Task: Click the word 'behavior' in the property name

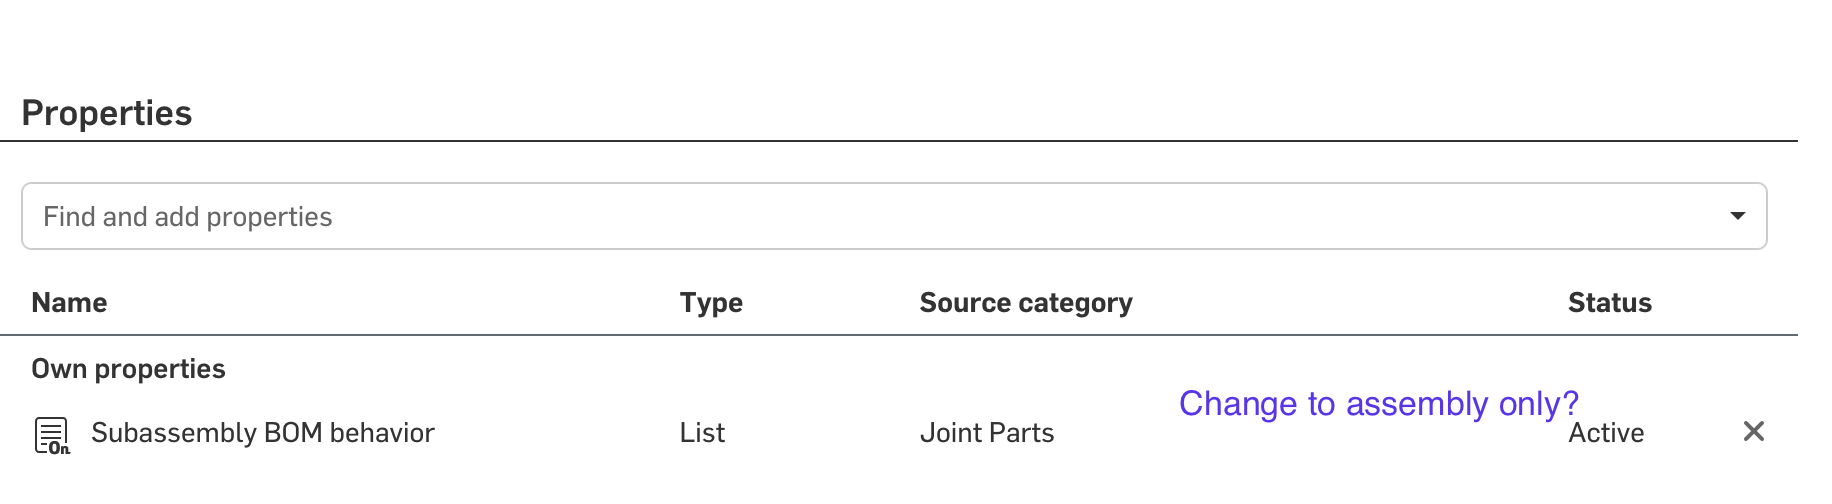Action: click(382, 432)
